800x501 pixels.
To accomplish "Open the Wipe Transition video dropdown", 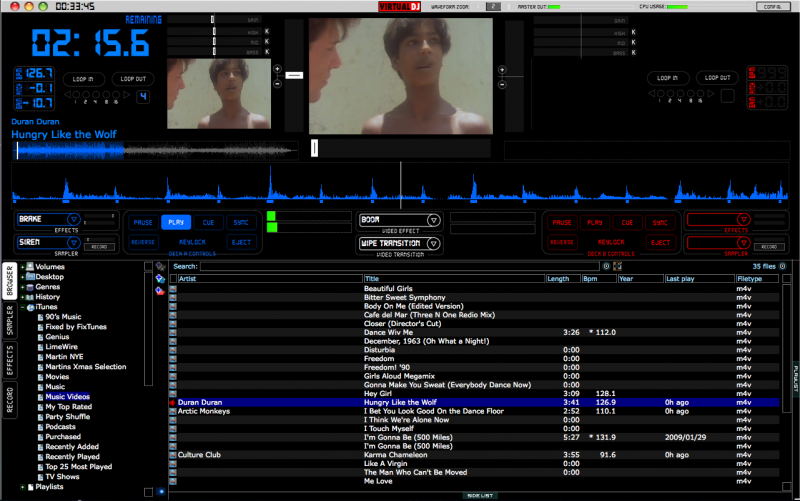I will coord(433,243).
